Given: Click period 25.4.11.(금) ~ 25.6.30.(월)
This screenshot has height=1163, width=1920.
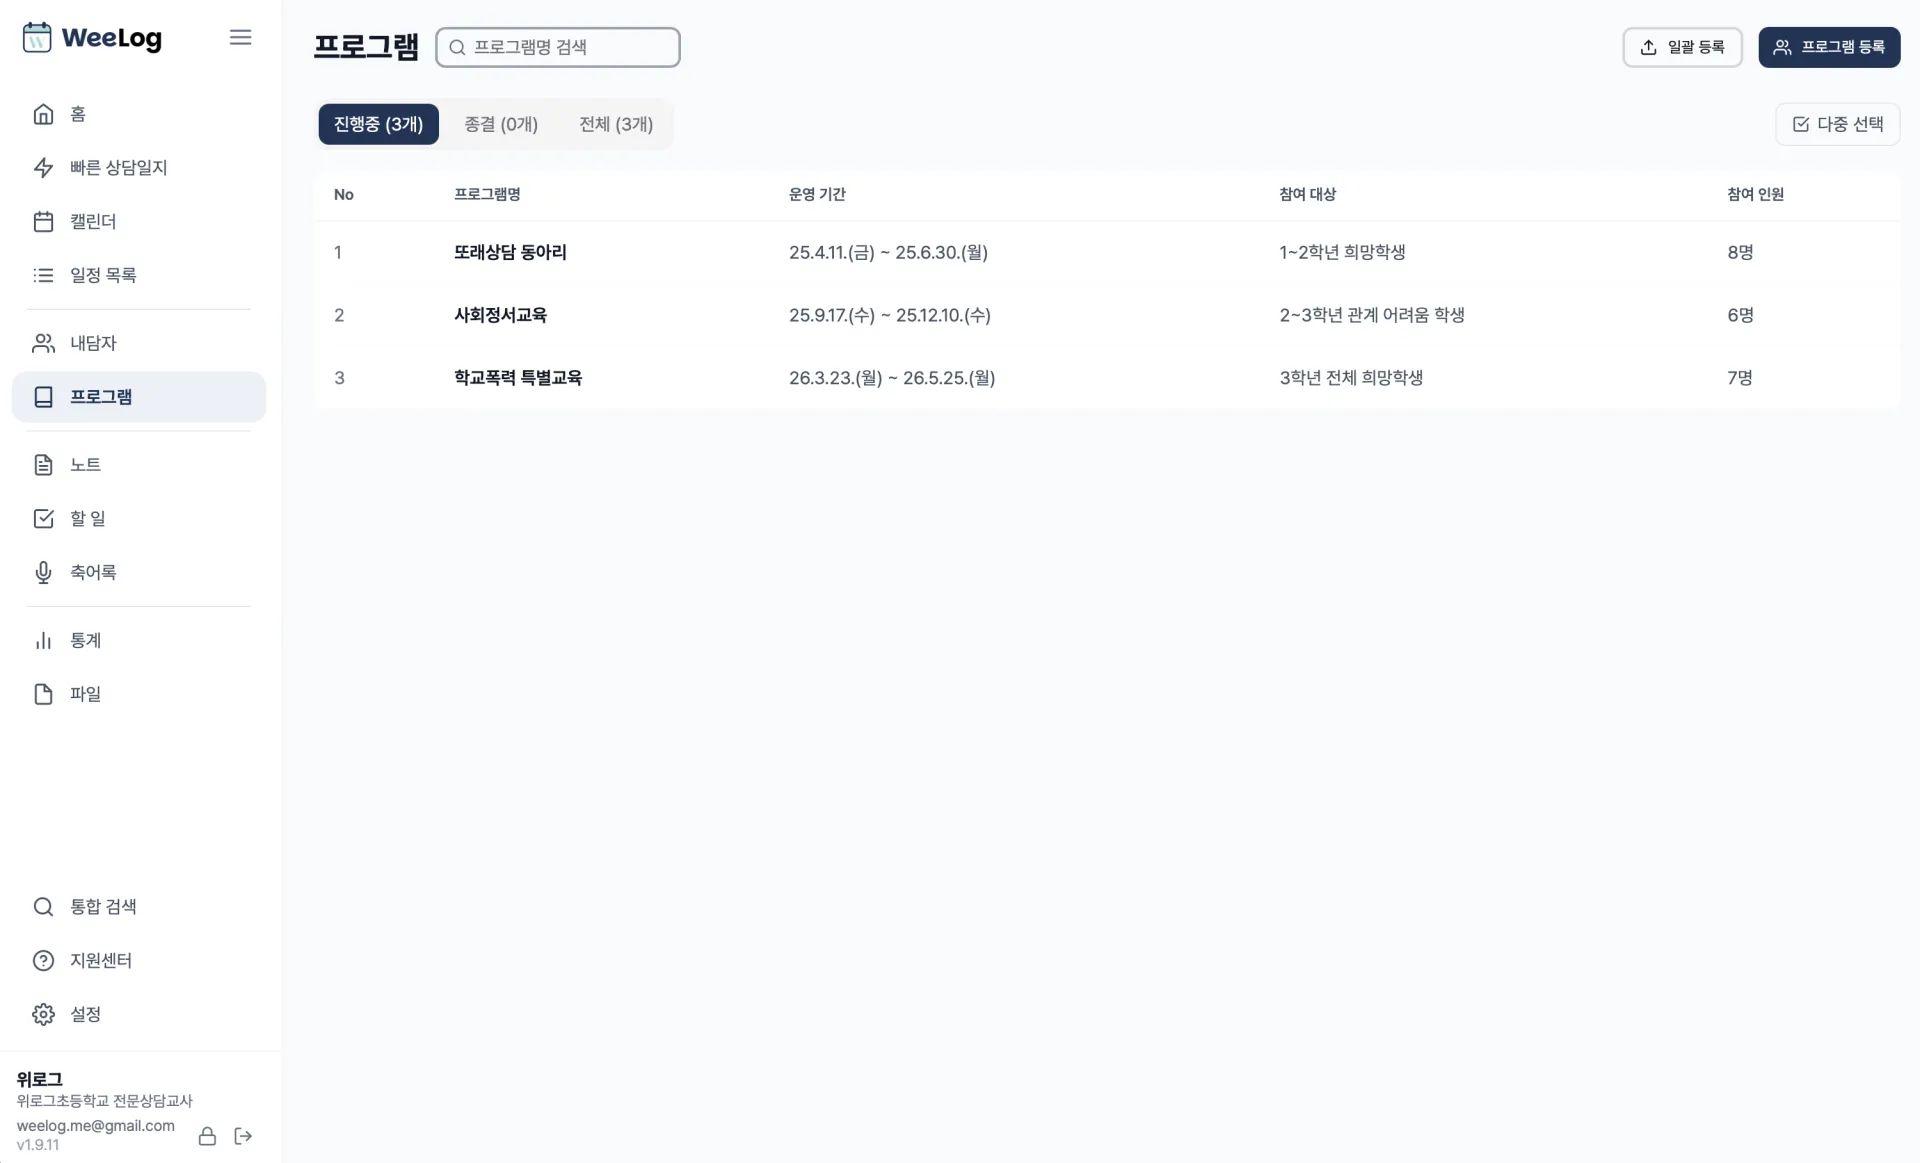Looking at the screenshot, I should (888, 252).
